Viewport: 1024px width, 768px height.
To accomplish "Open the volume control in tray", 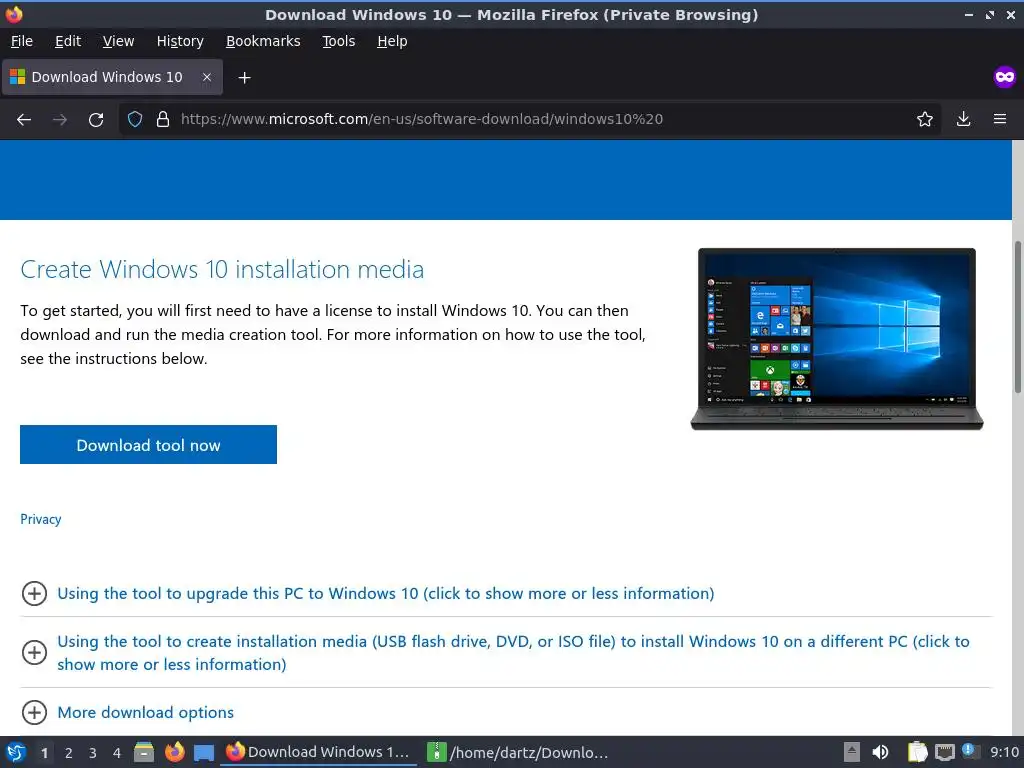I will 880,752.
